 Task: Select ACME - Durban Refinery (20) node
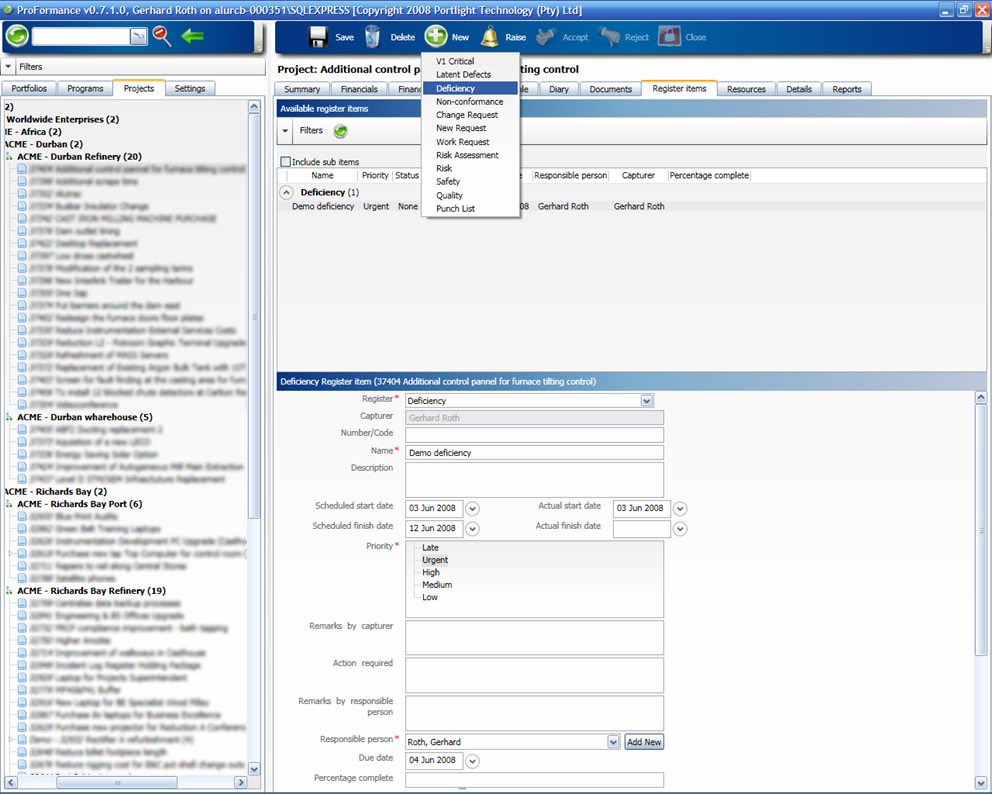80,157
